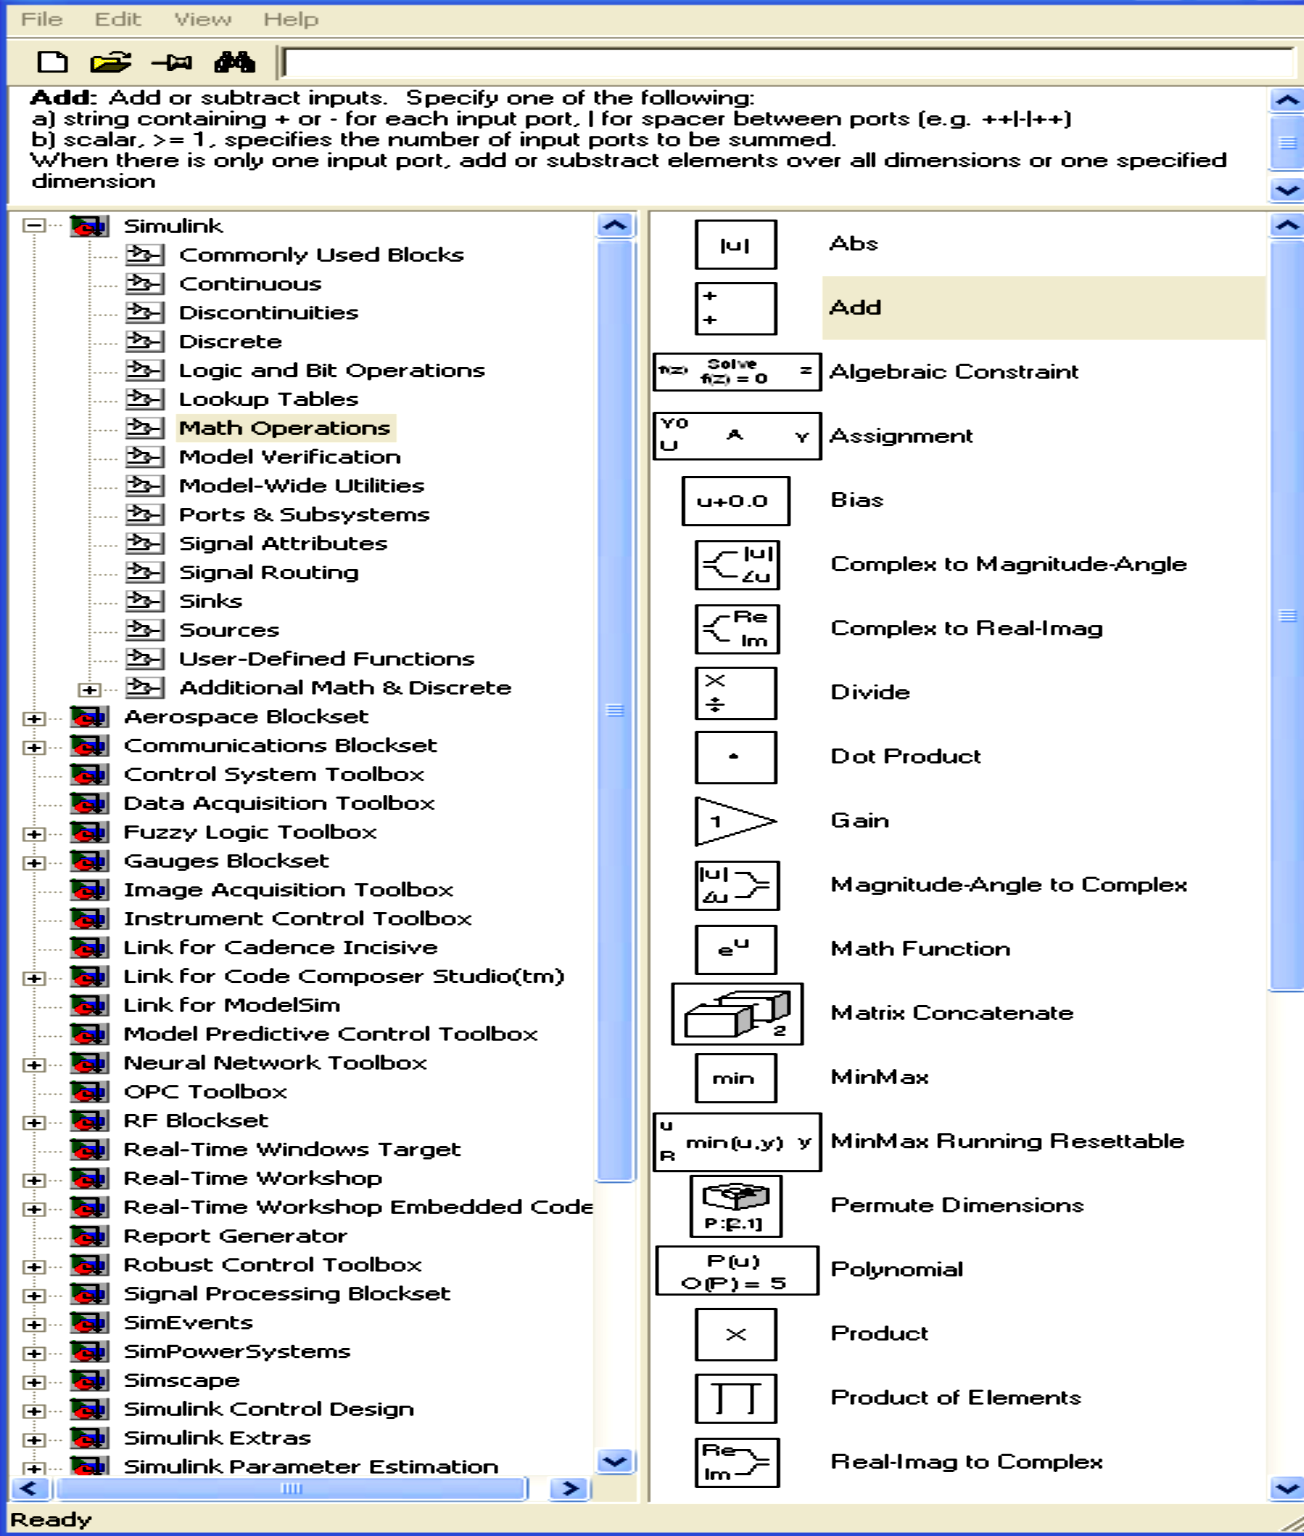This screenshot has width=1304, height=1536.
Task: Select the Abs block icon
Action: pos(735,245)
